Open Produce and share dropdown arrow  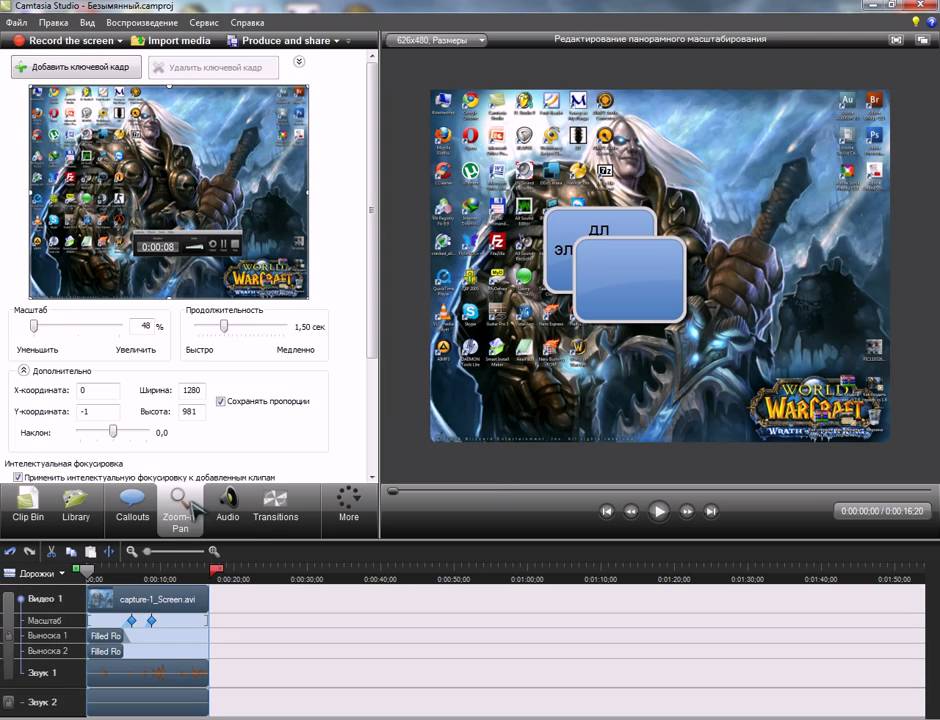pos(336,41)
